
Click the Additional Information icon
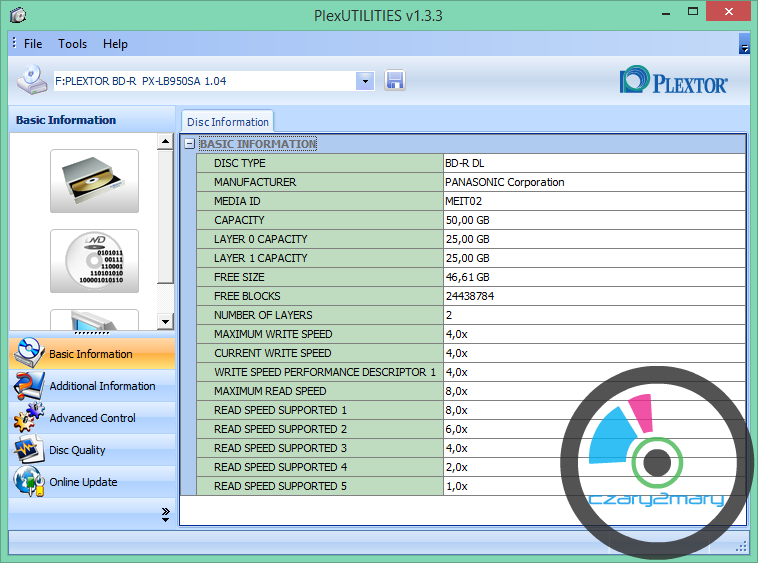29,386
